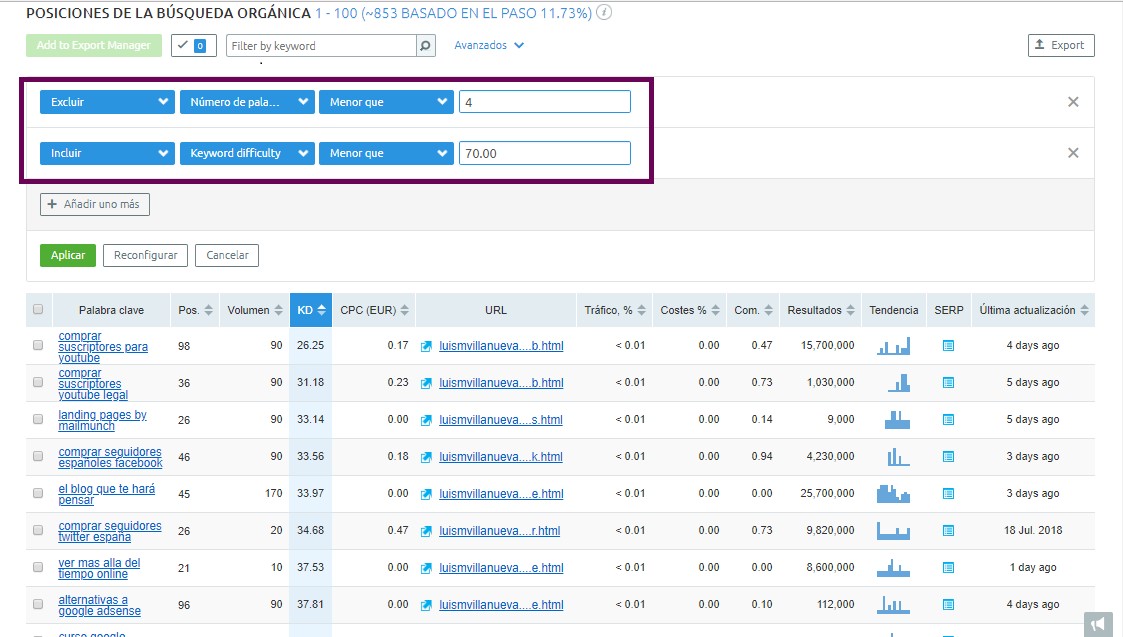
Task: Click the info icon beside the results title
Action: tap(604, 13)
